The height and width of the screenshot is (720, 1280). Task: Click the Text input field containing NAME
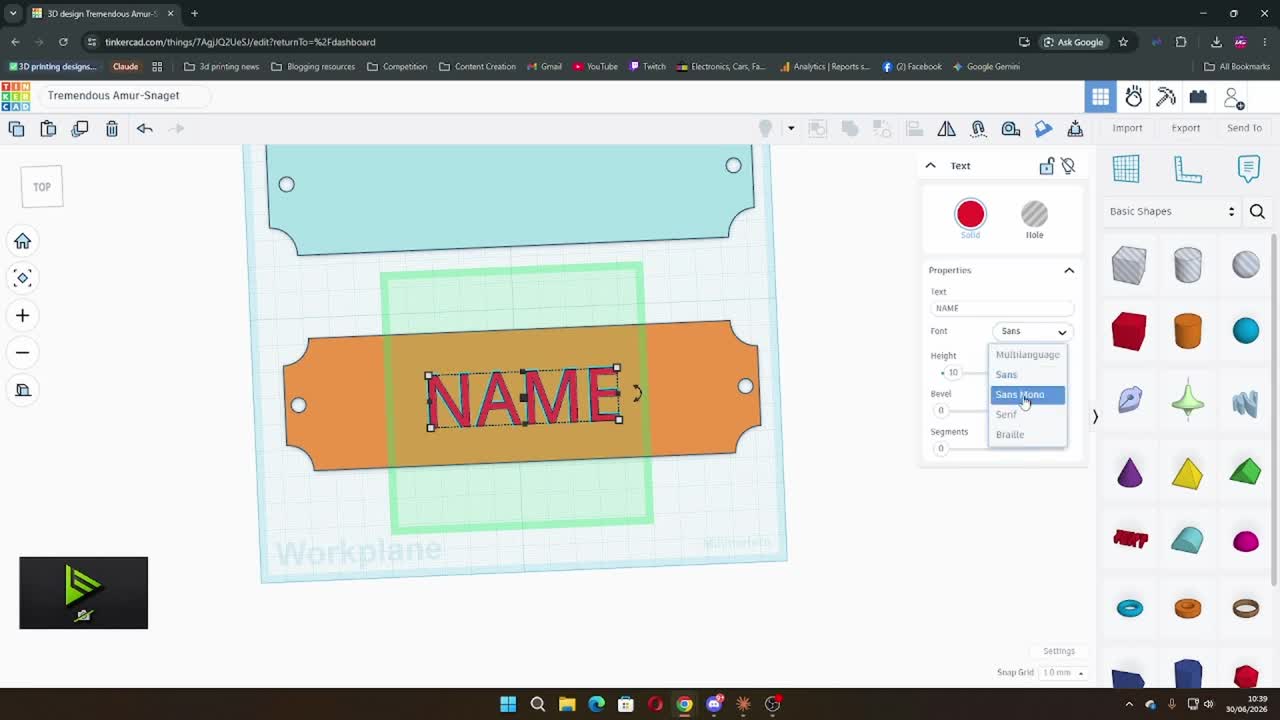tap(1002, 308)
